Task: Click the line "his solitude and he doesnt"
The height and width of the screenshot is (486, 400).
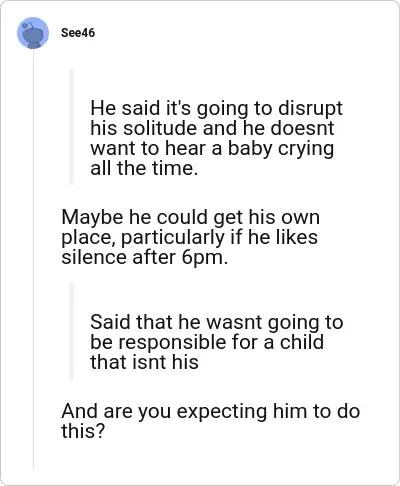Action: (x=212, y=128)
